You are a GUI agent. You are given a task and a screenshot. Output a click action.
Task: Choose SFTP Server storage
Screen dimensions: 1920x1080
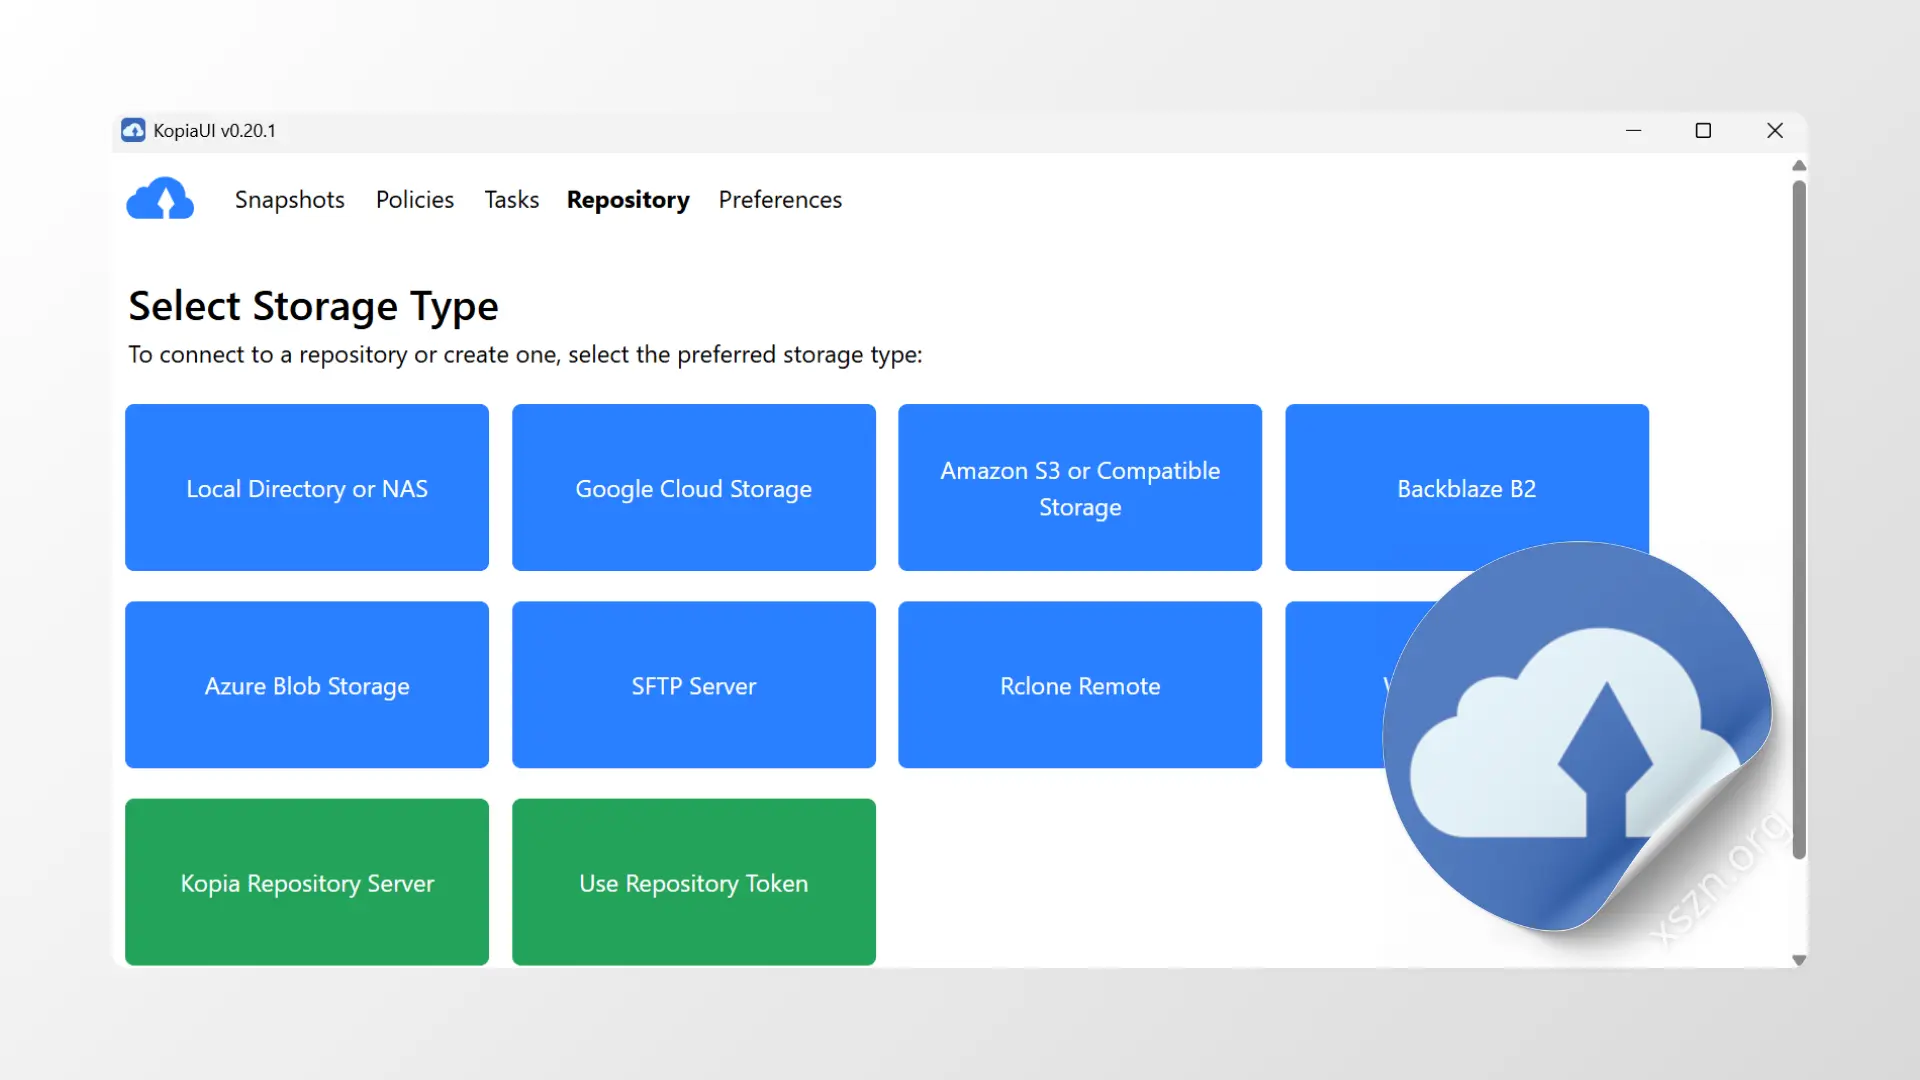pyautogui.click(x=694, y=685)
